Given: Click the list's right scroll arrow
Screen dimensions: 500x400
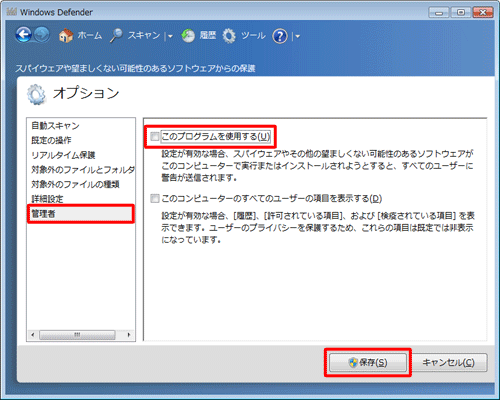Looking at the screenshot, I should pos(129,335).
